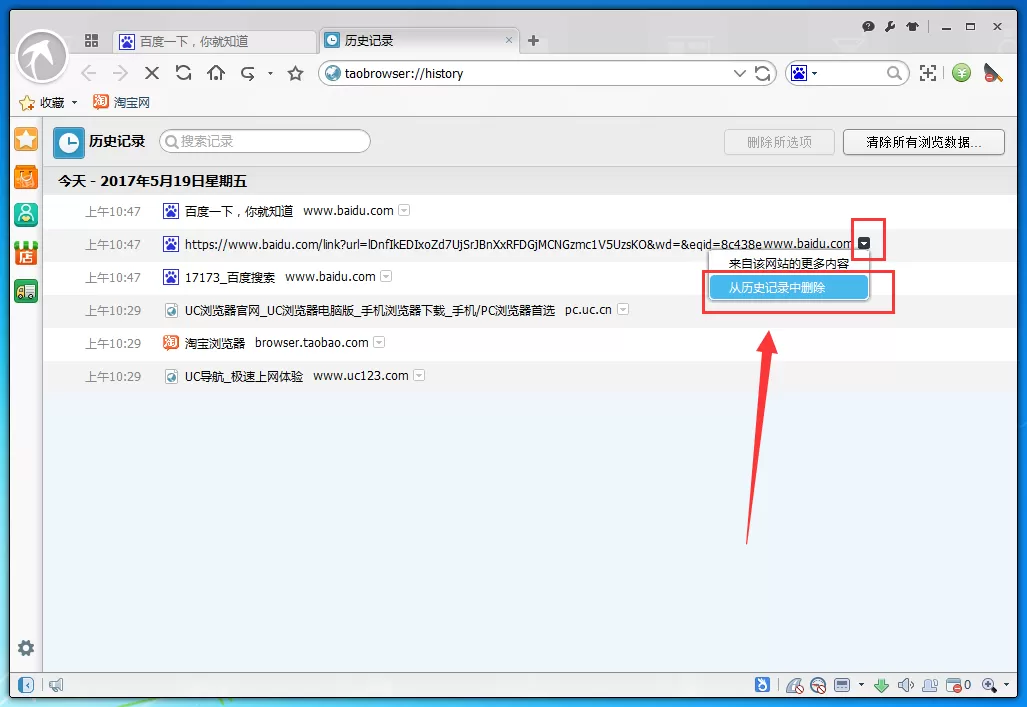Select 来自该网站的更多内容 menu item
1027x707 pixels.
click(789, 263)
